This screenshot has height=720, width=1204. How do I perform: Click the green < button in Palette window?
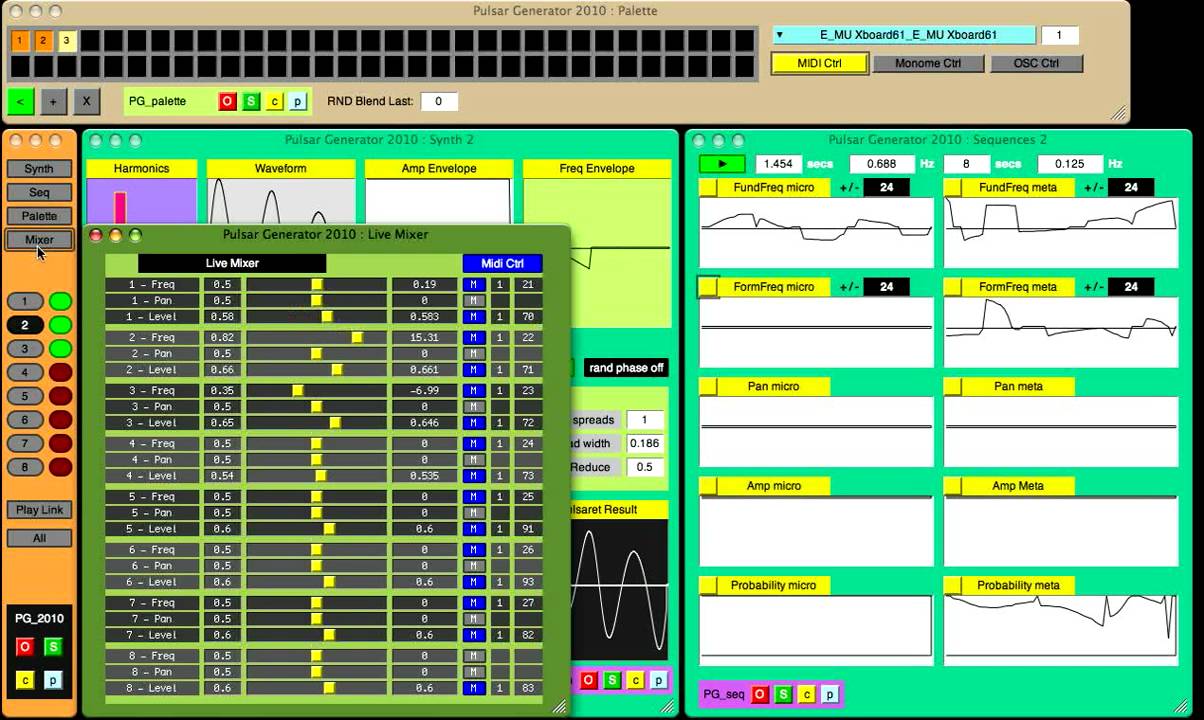pyautogui.click(x=21, y=101)
